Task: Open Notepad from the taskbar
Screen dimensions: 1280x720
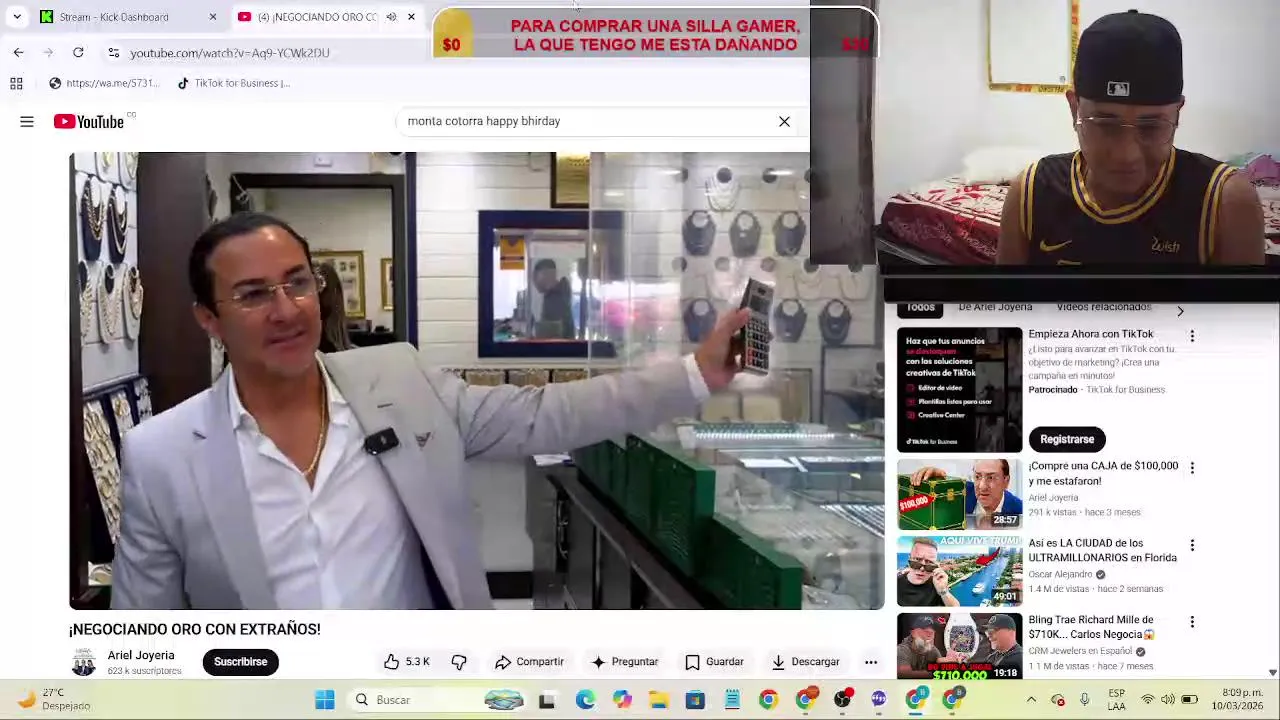Action: 732,700
